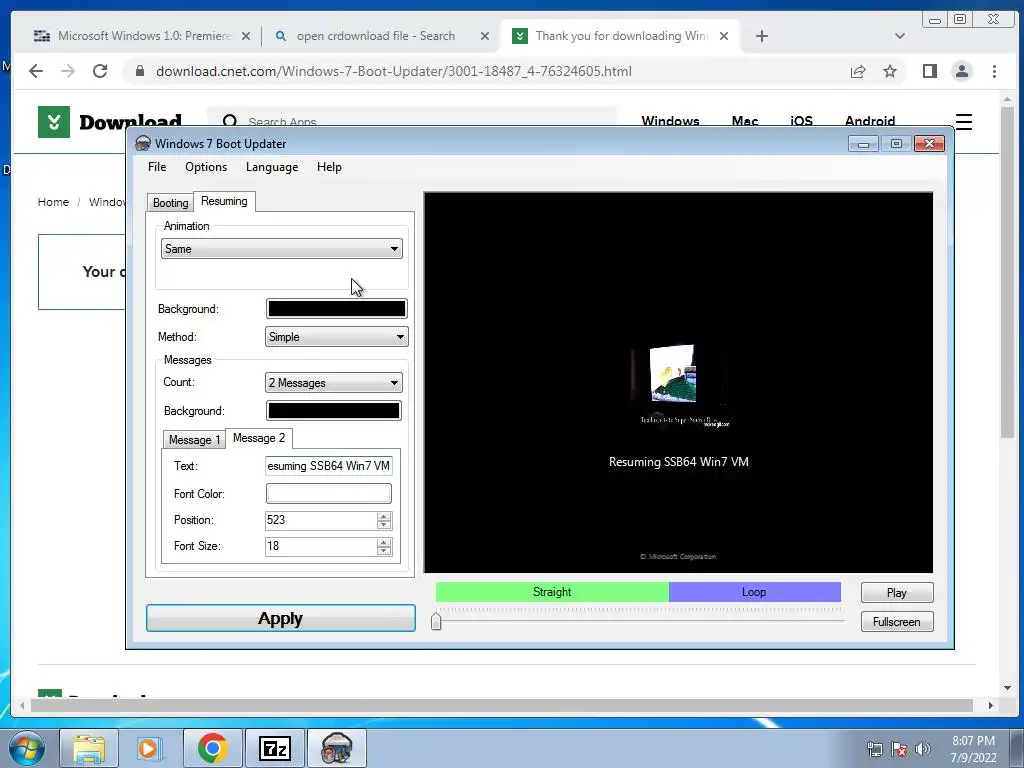
Task: Open 7-Zip from the taskbar
Action: tap(274, 748)
